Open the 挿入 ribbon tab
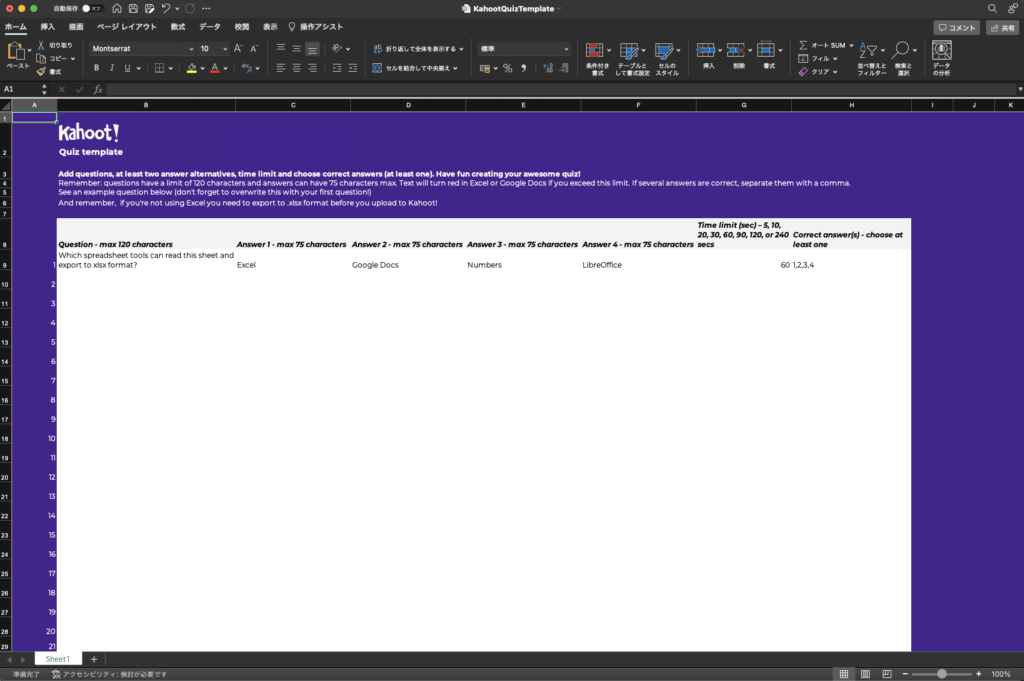The height and width of the screenshot is (681, 1024). (x=48, y=27)
